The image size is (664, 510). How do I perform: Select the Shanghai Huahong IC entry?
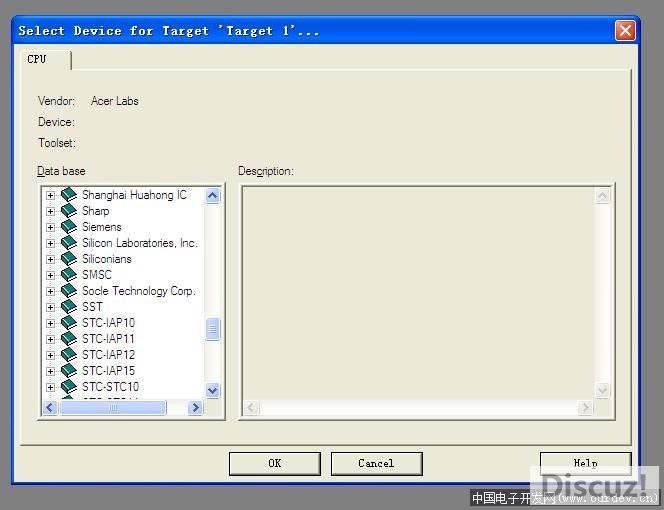134,195
